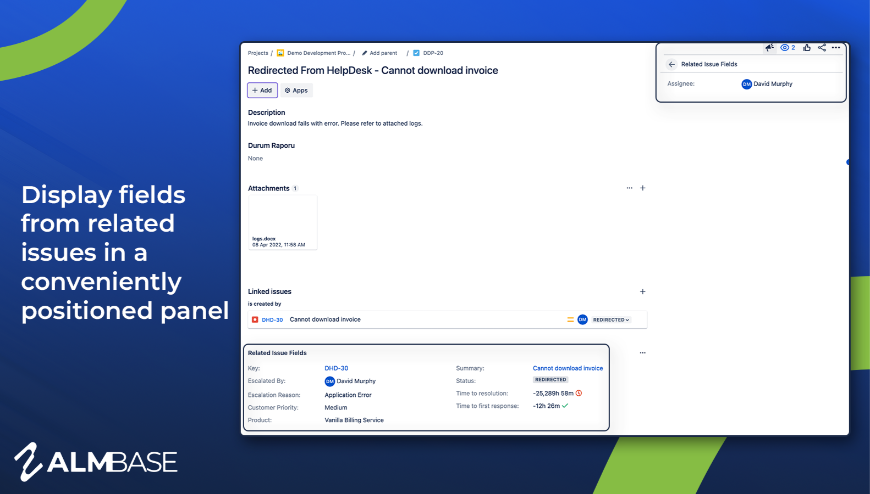870x494 pixels.
Task: Open the Projects breadcrumb
Action: click(x=258, y=53)
